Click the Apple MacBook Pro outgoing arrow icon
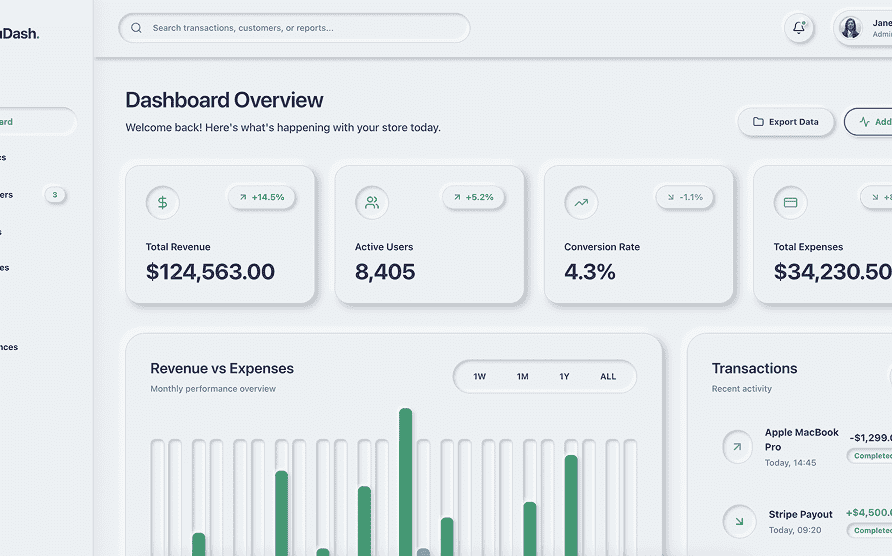This screenshot has height=556, width=892. (x=738, y=447)
